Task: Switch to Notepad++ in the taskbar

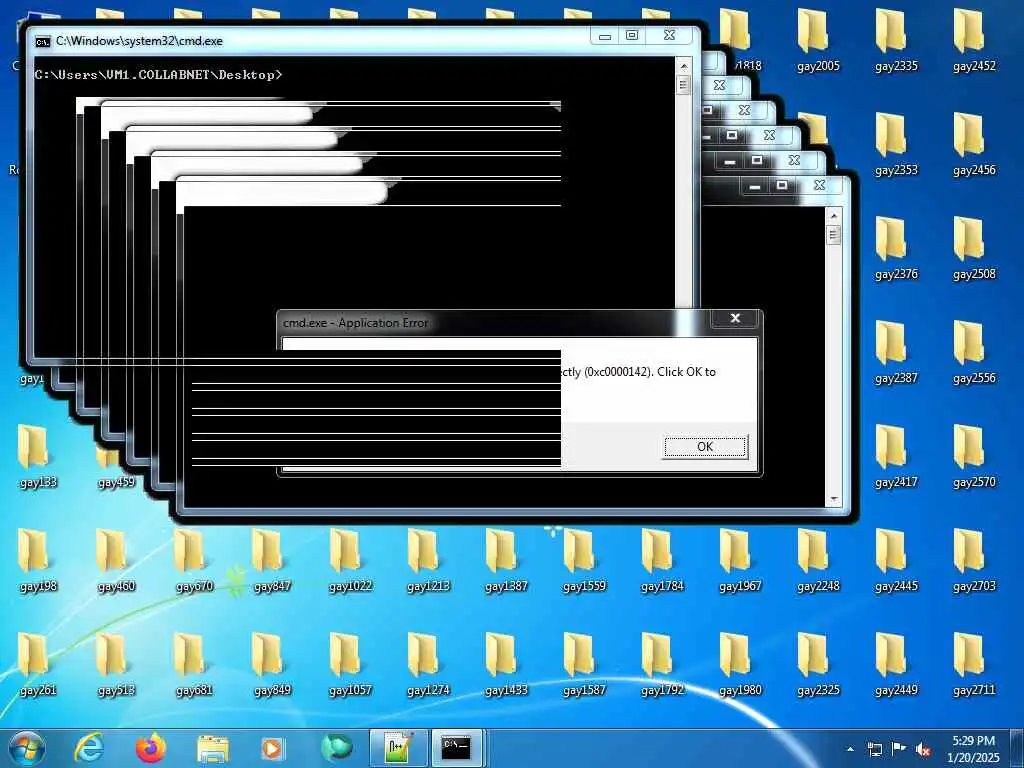Action: pyautogui.click(x=399, y=748)
